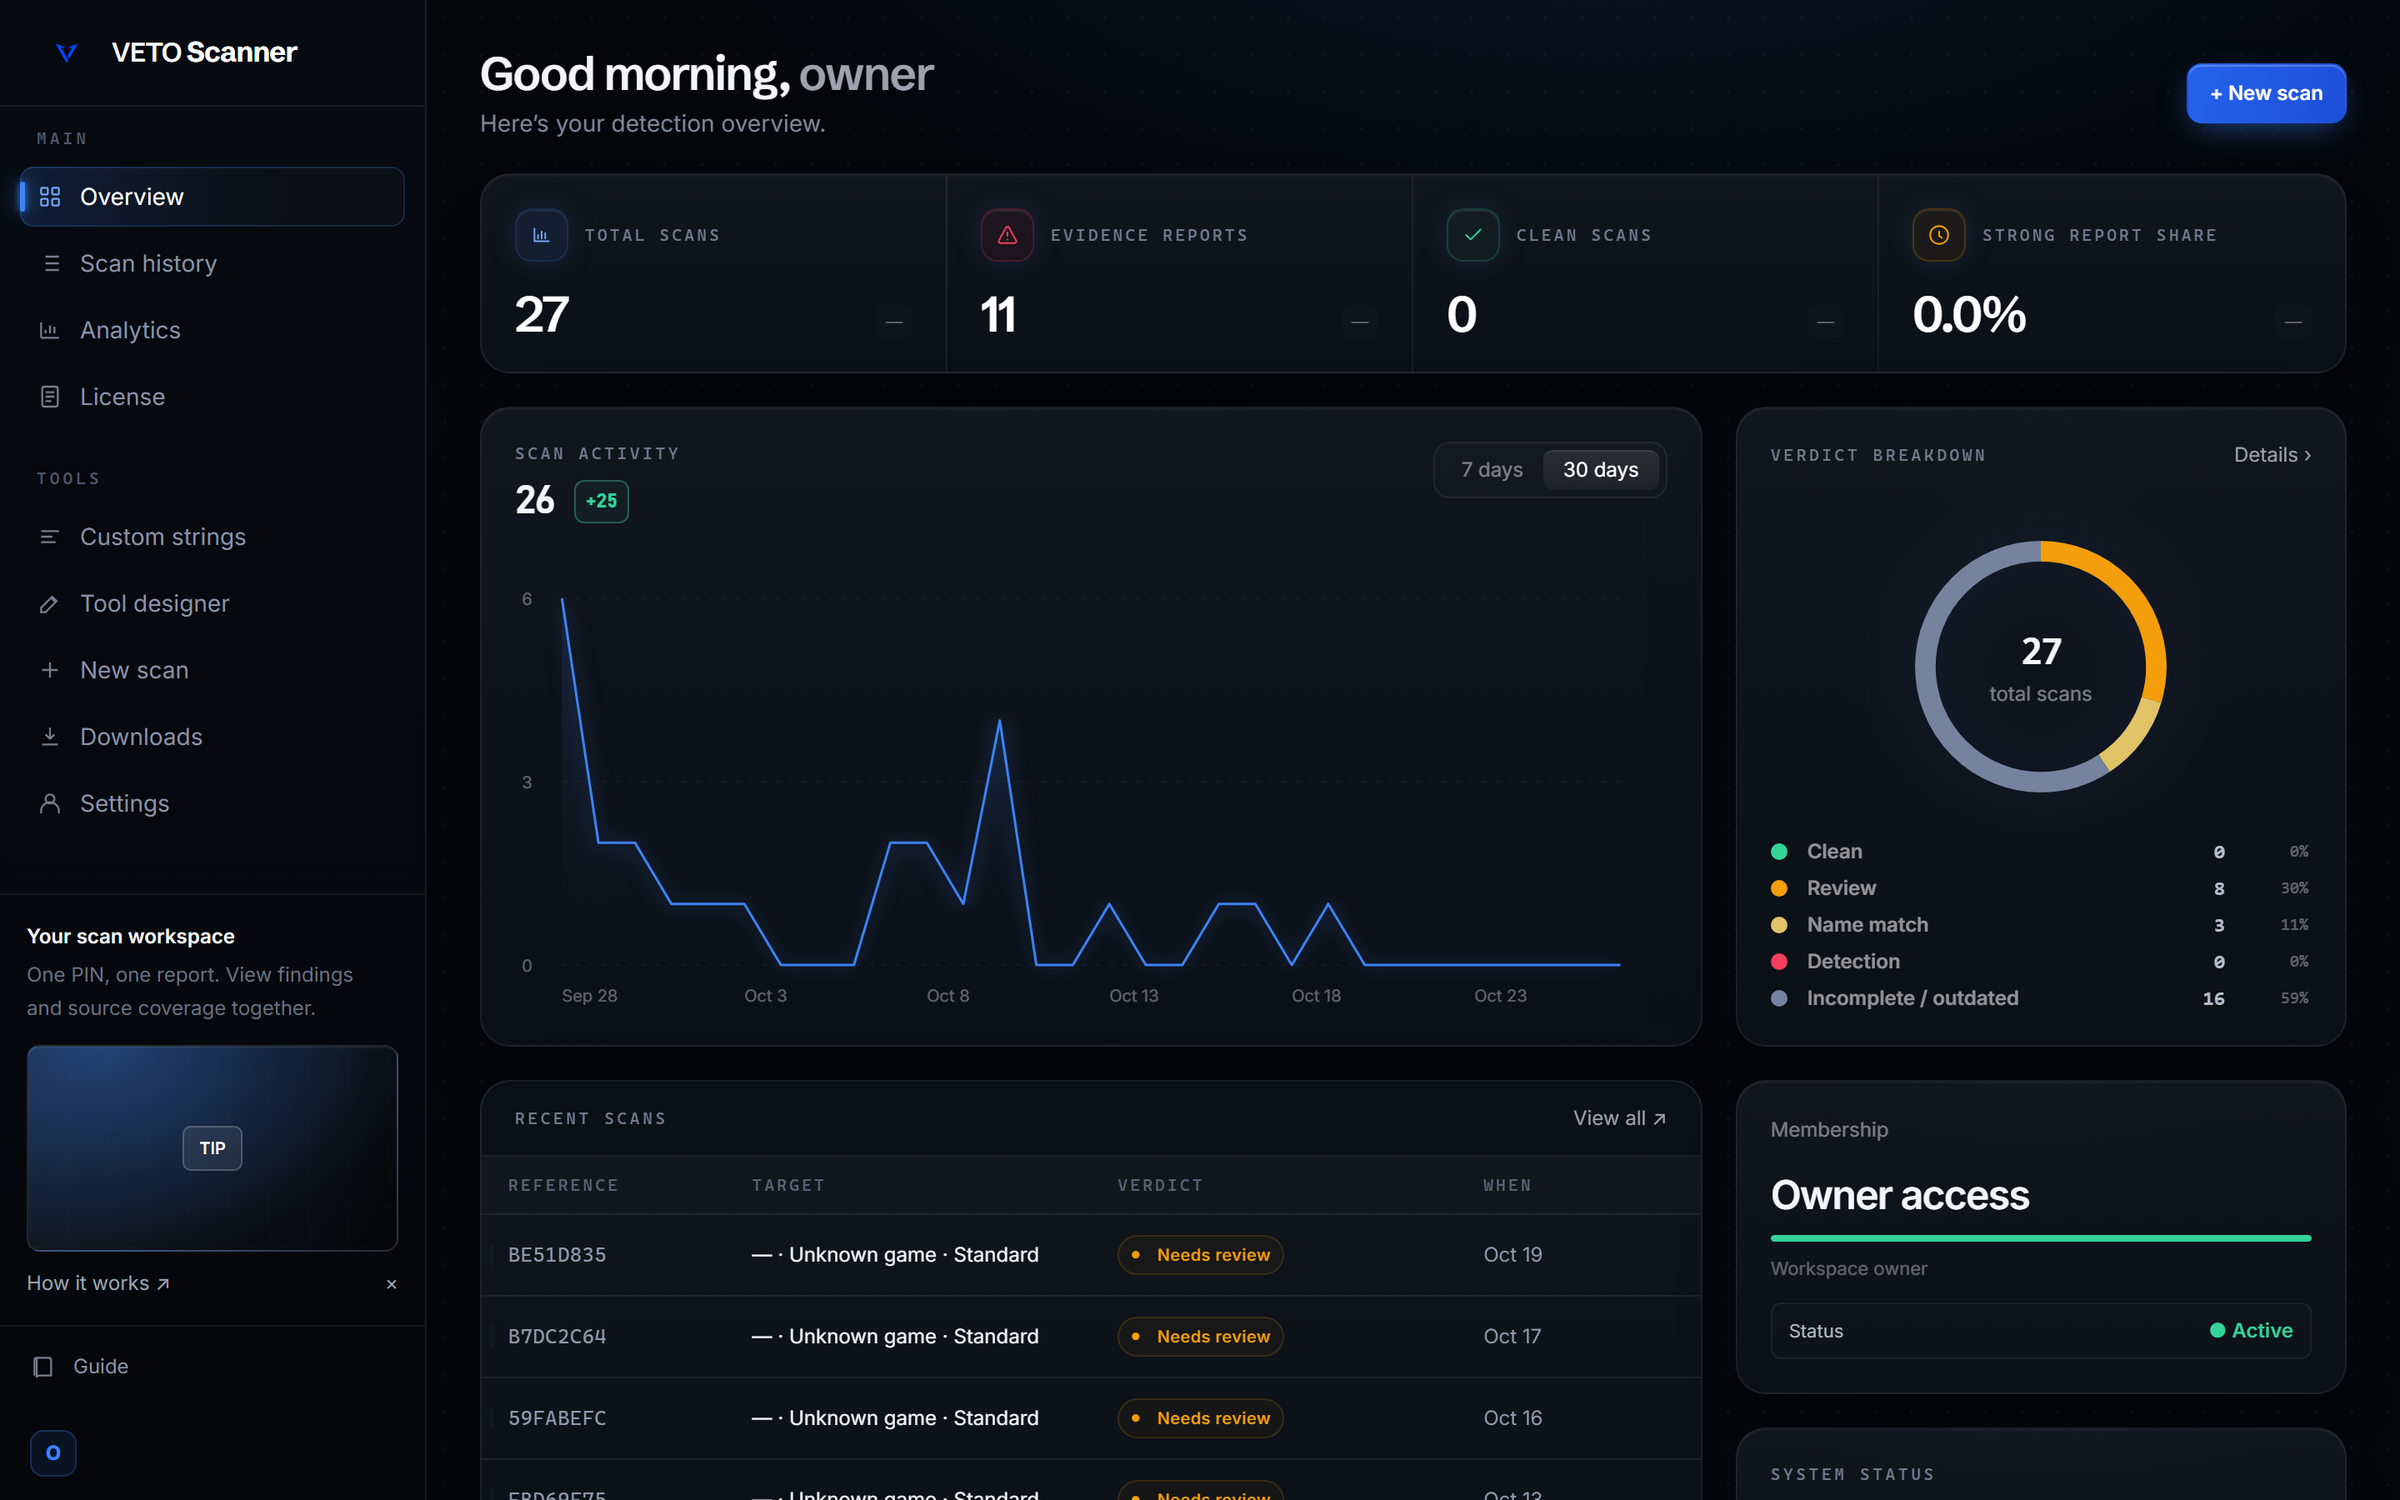Open the Analytics menu item
This screenshot has height=1500, width=2400.
point(212,330)
